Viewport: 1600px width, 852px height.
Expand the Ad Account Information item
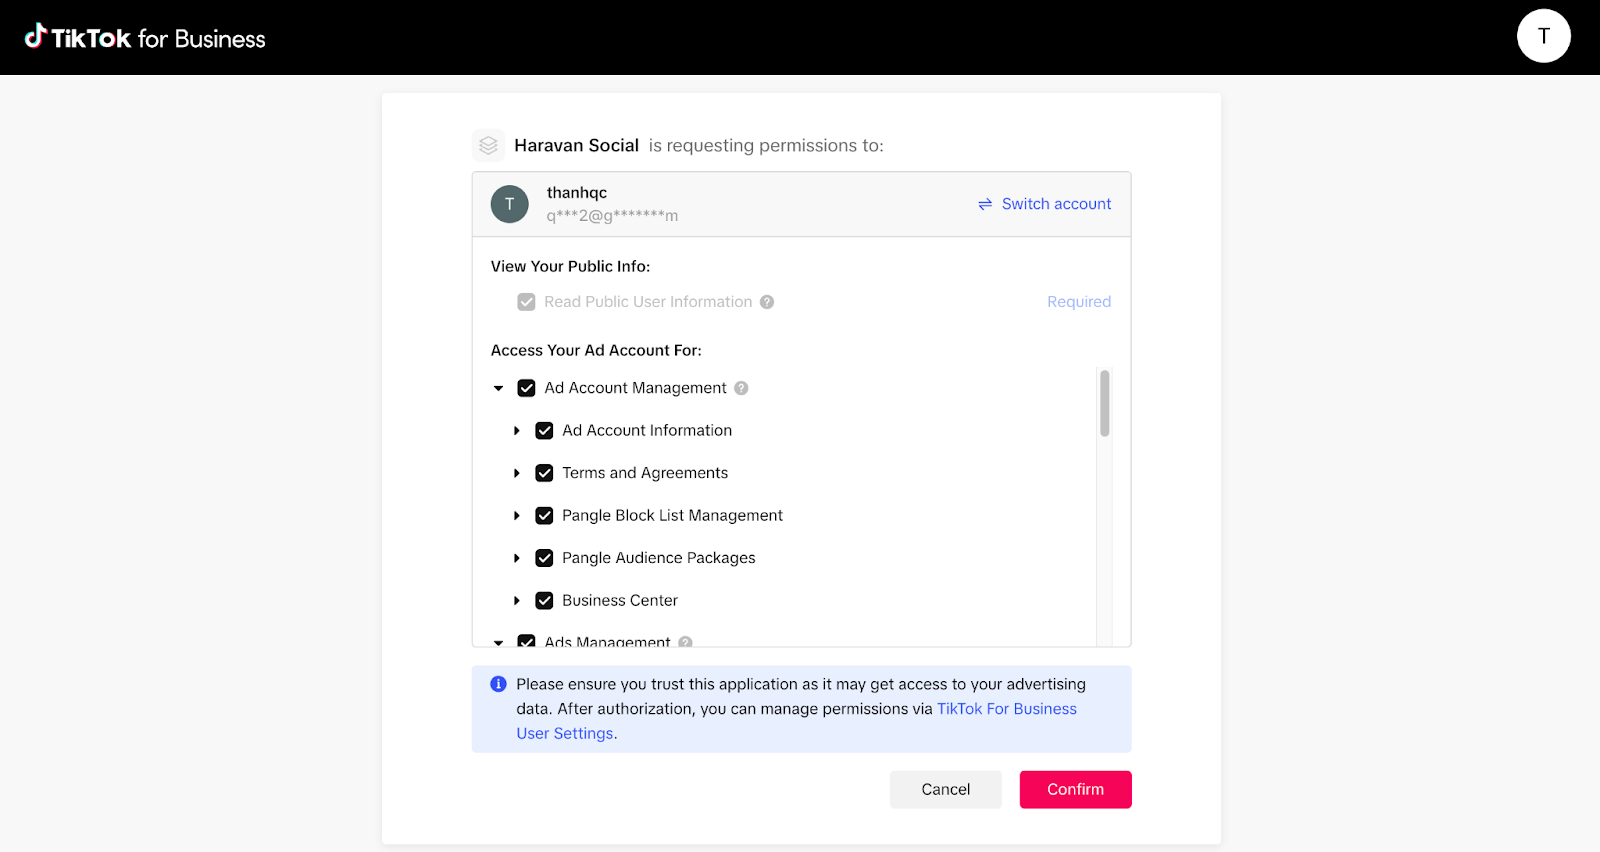516,431
